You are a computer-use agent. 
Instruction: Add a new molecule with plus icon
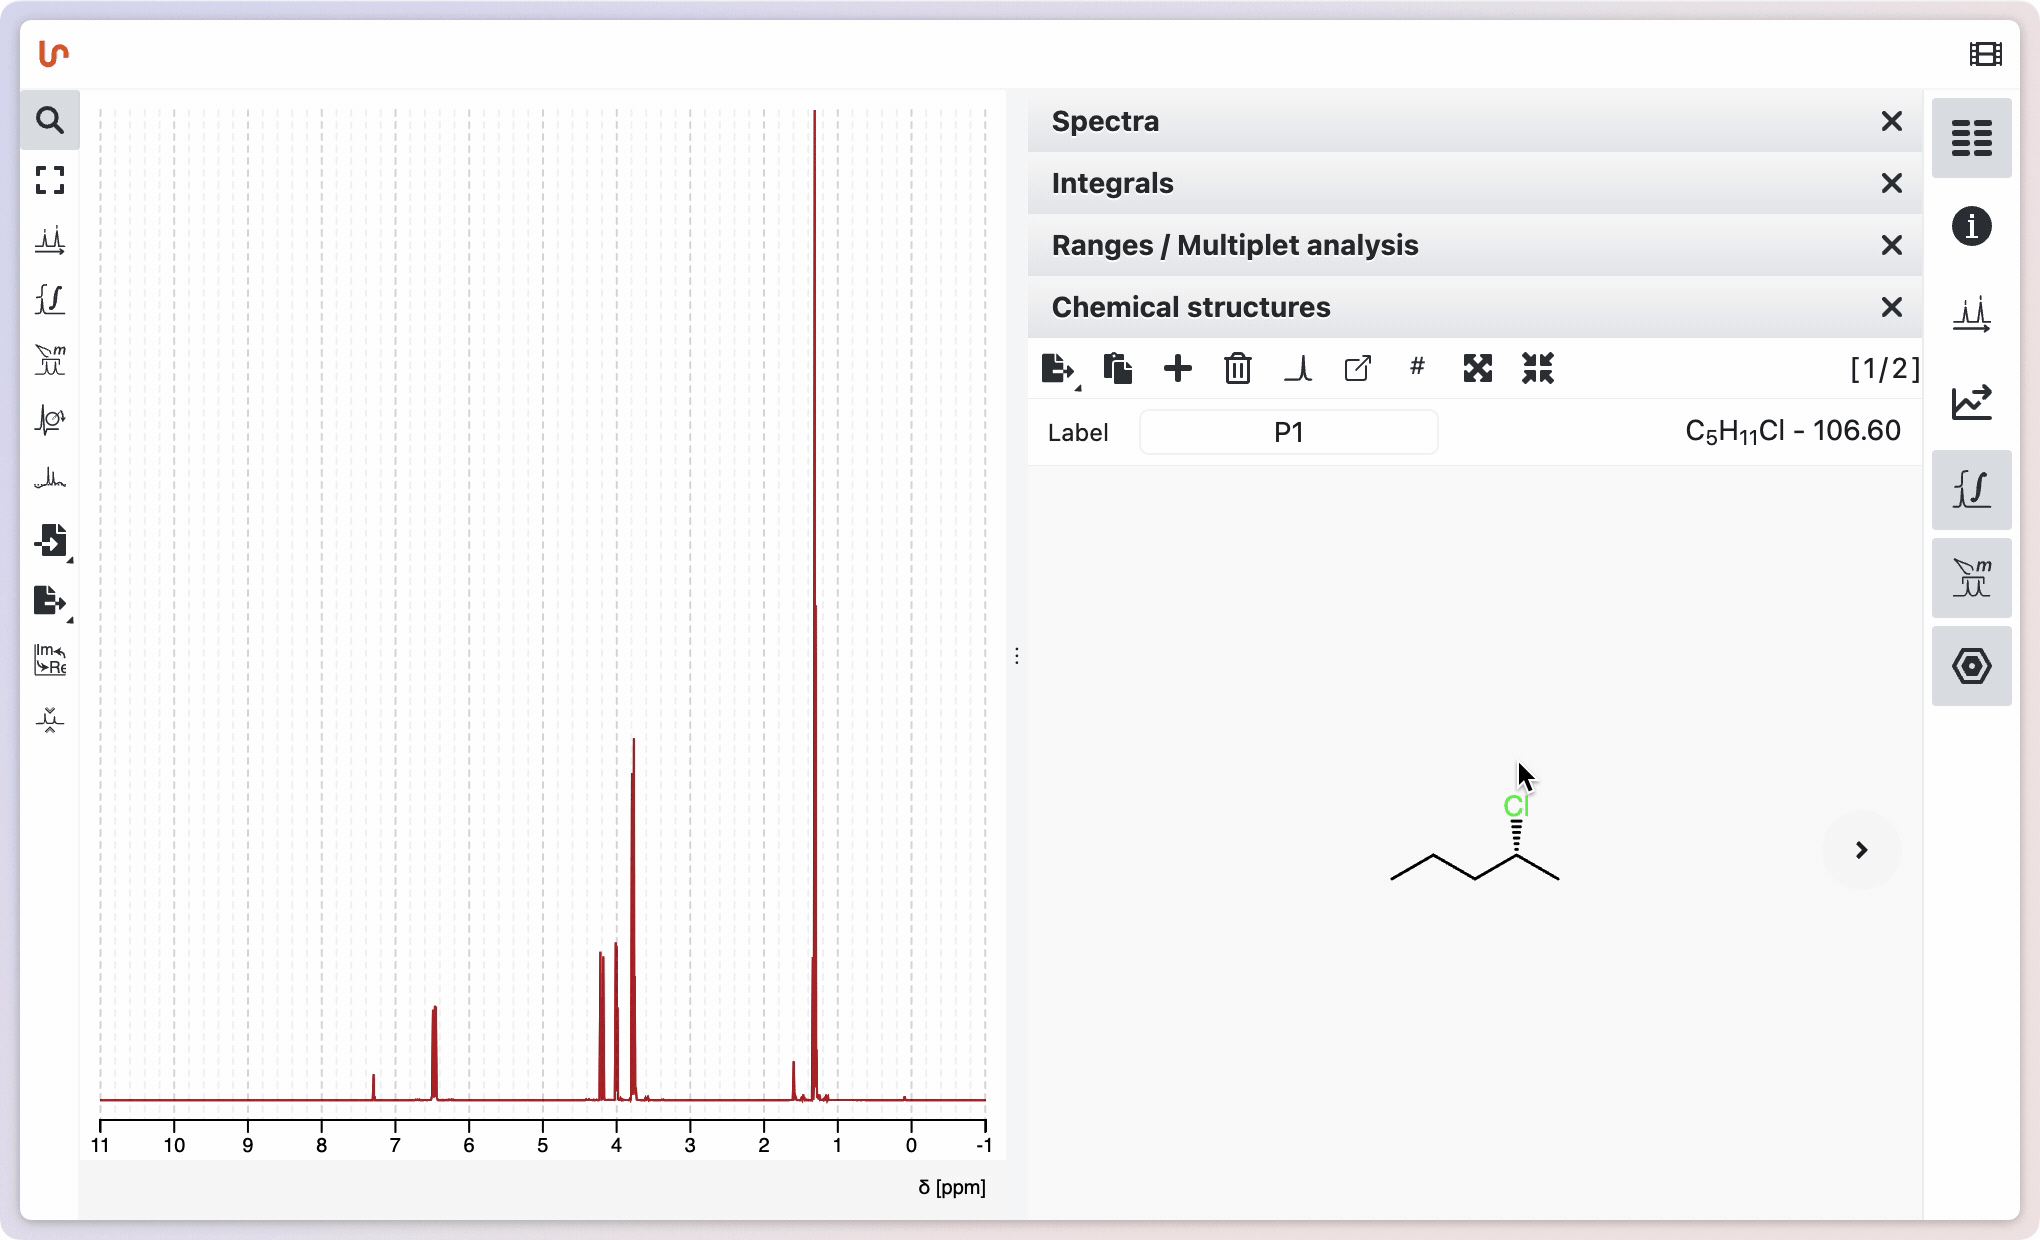[x=1178, y=368]
